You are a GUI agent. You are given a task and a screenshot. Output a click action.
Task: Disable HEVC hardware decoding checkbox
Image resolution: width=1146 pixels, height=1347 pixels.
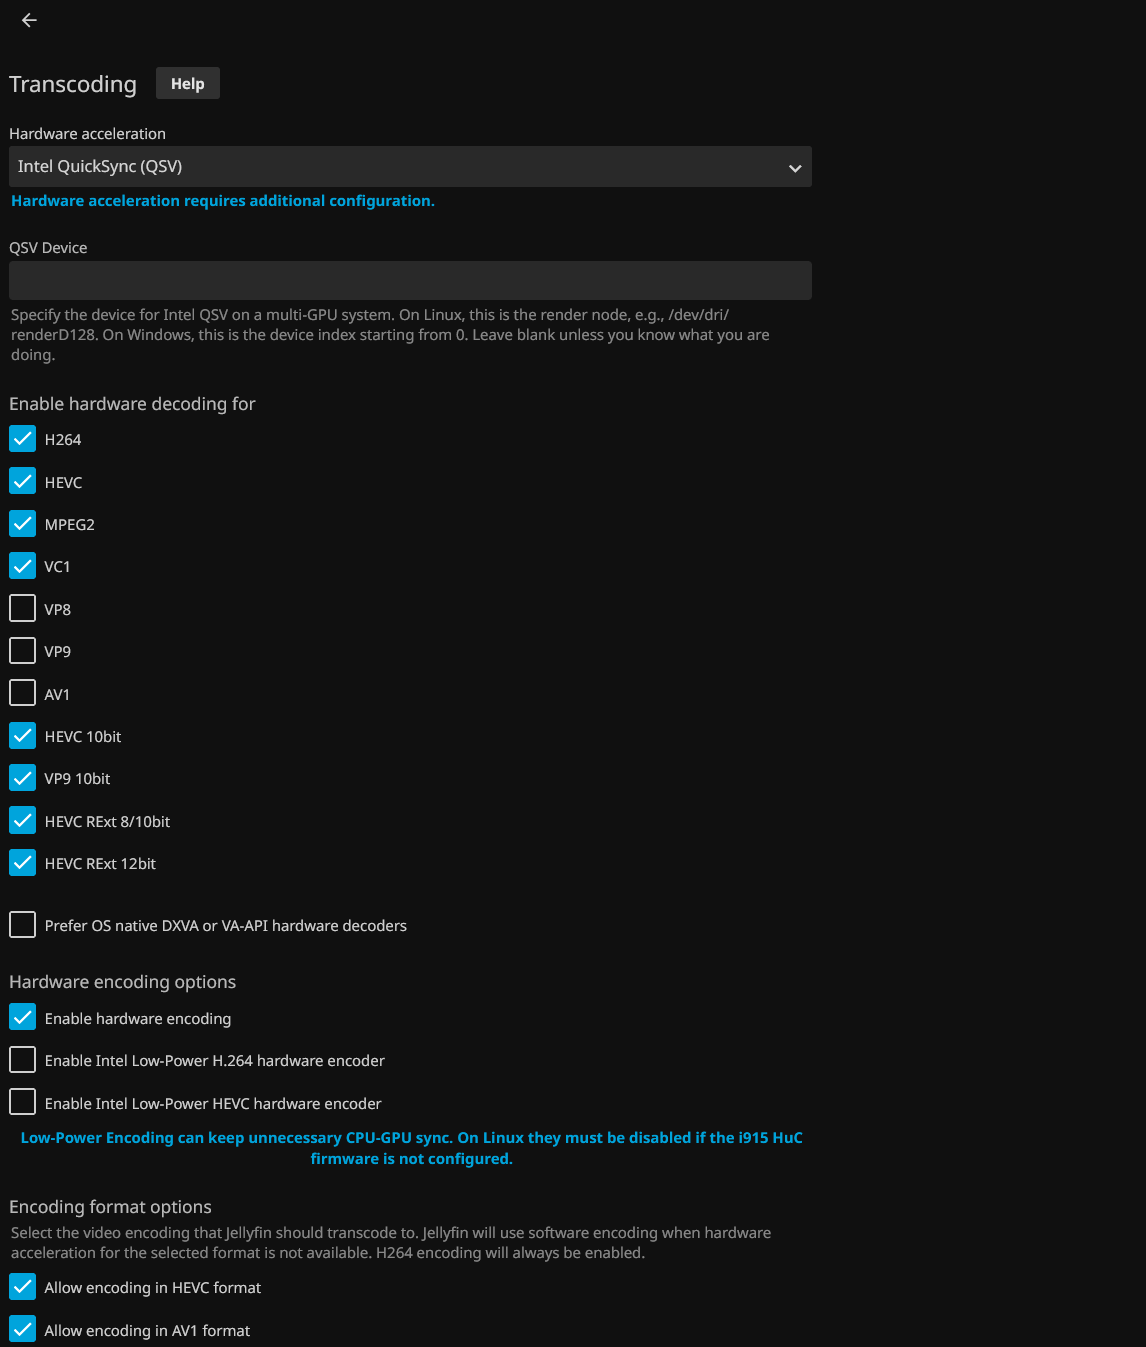pyautogui.click(x=22, y=482)
